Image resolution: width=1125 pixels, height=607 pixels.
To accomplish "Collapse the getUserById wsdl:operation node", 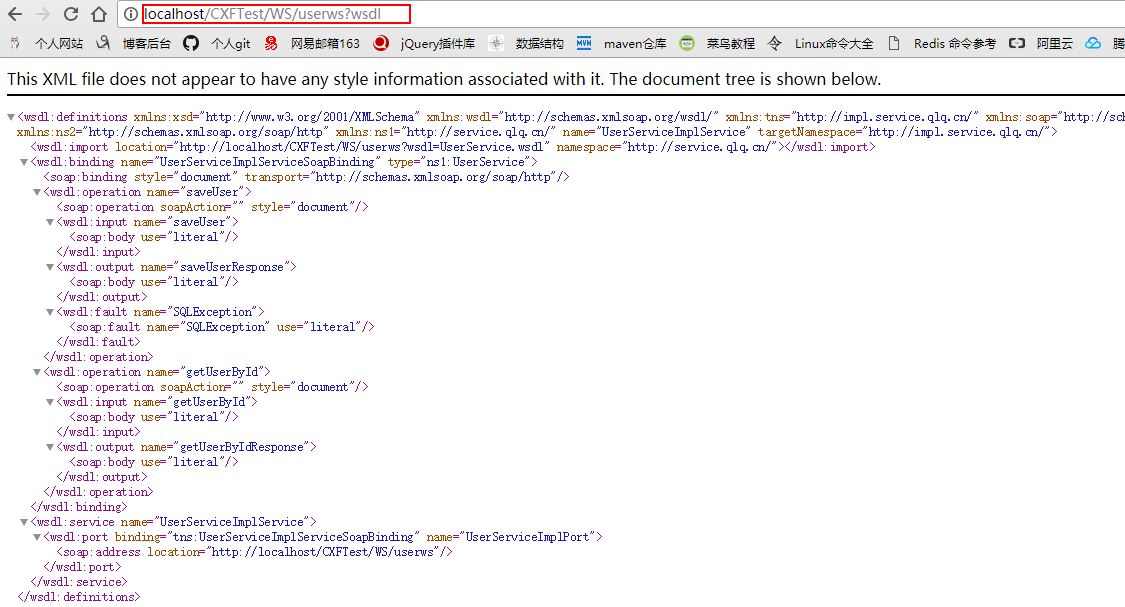I will pyautogui.click(x=37, y=372).
